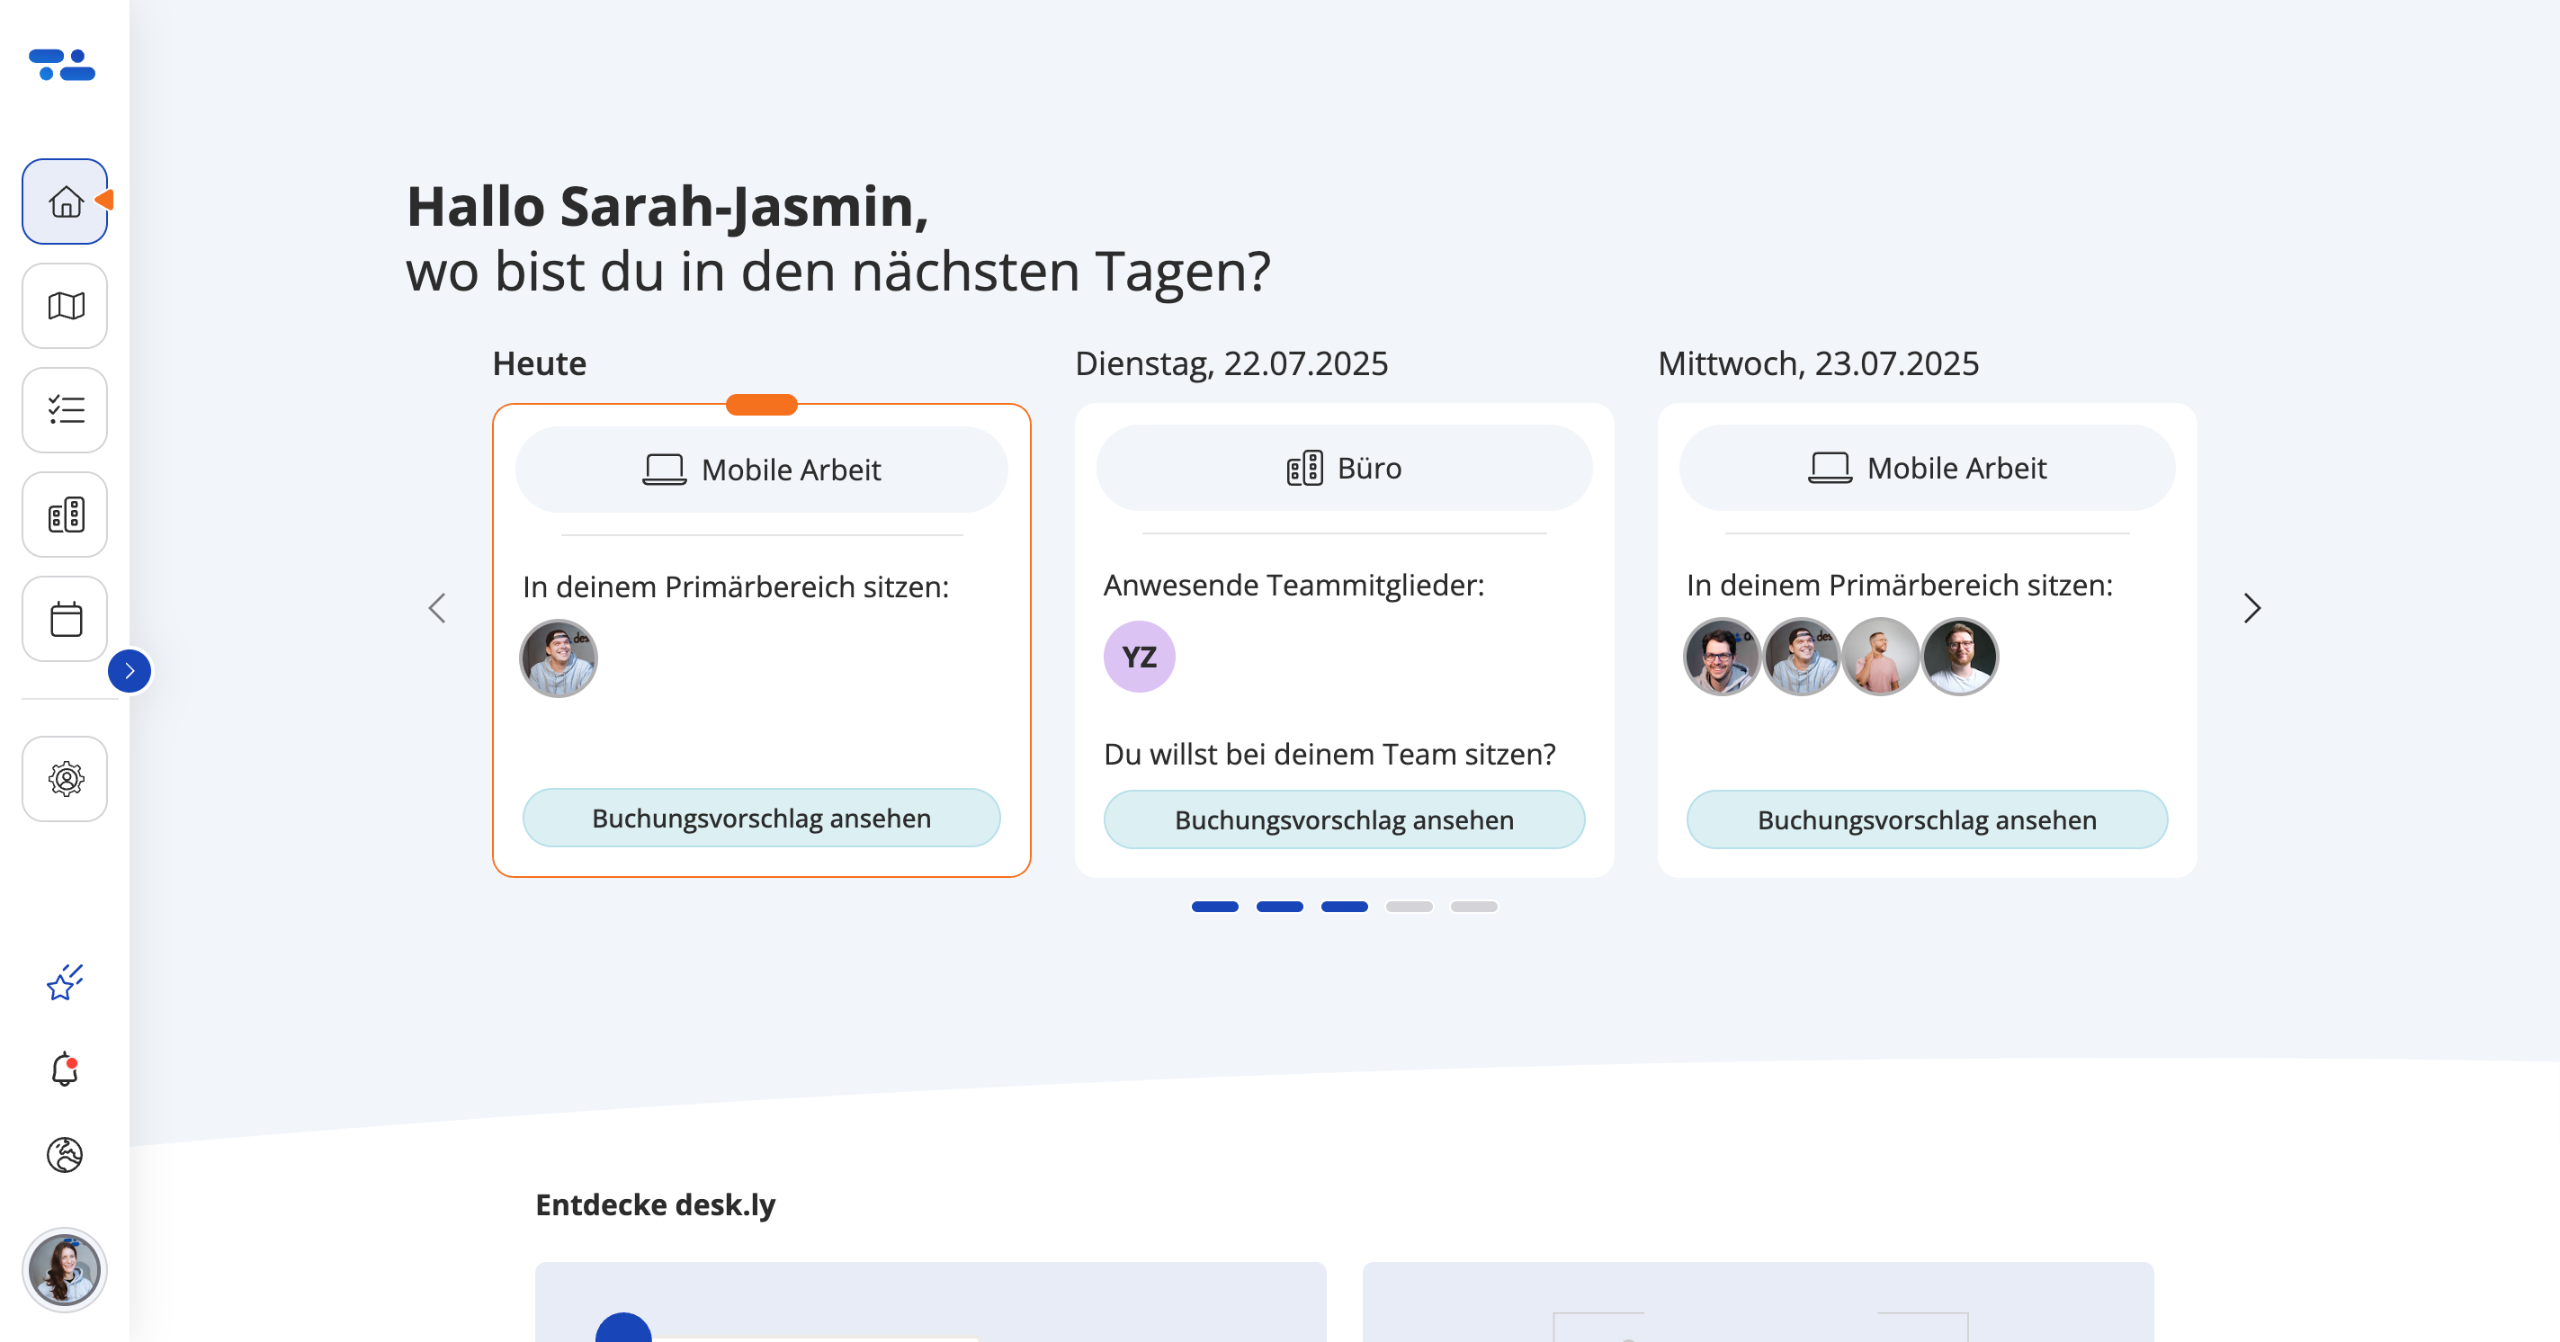
Task: Open notifications bell icon
Action: click(x=65, y=1069)
